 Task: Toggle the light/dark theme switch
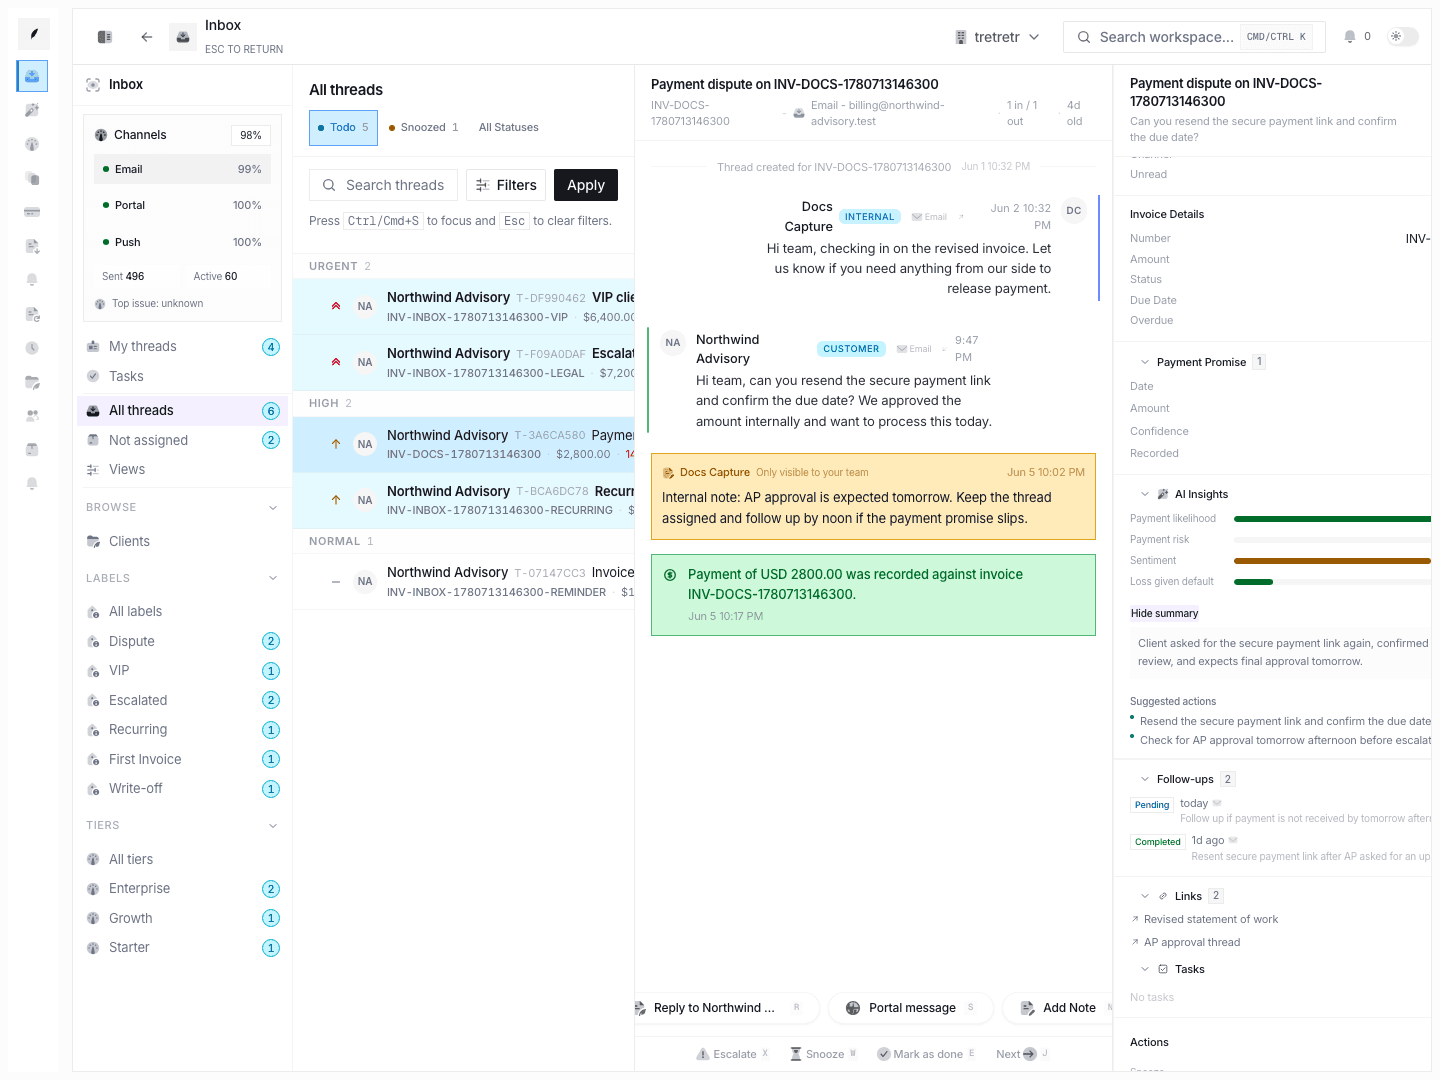(x=1402, y=36)
